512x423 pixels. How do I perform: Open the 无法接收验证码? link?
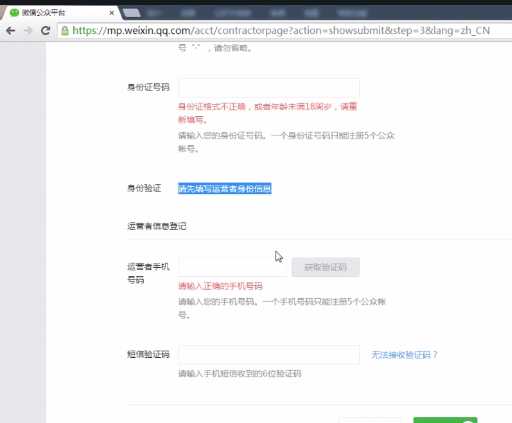click(x=404, y=355)
